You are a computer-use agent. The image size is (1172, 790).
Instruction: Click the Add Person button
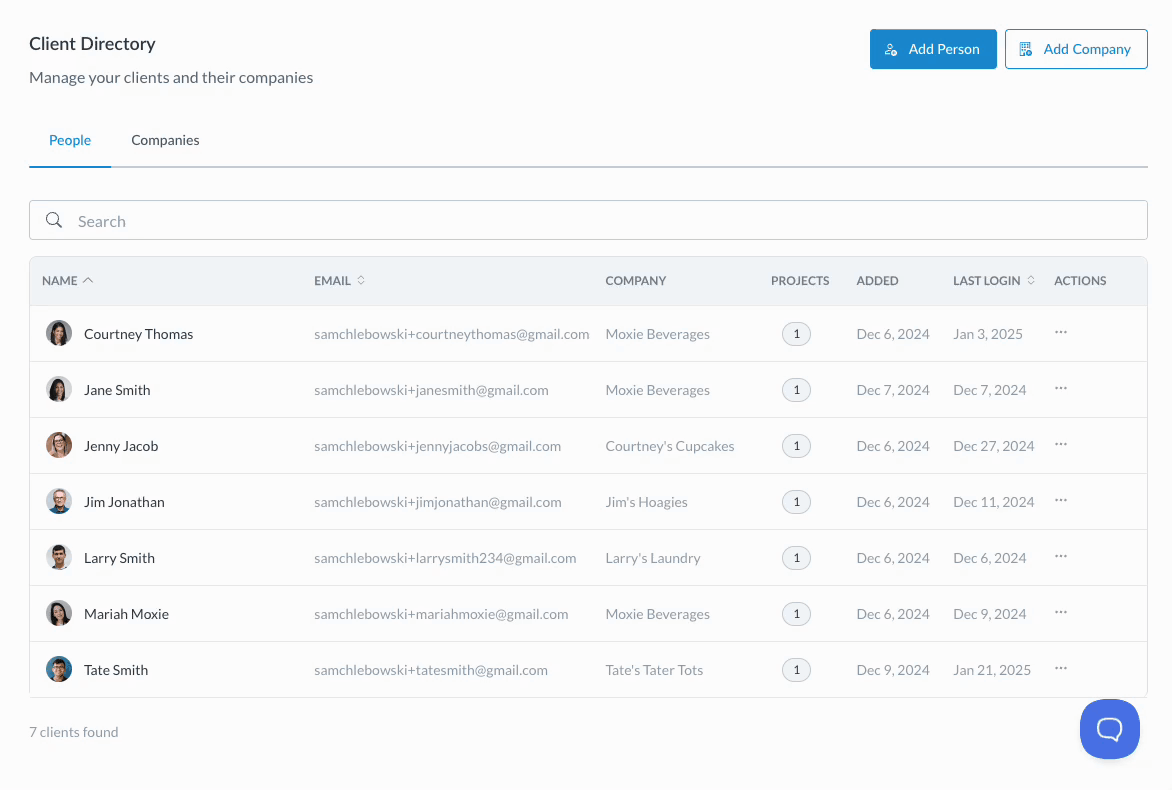[932, 49]
